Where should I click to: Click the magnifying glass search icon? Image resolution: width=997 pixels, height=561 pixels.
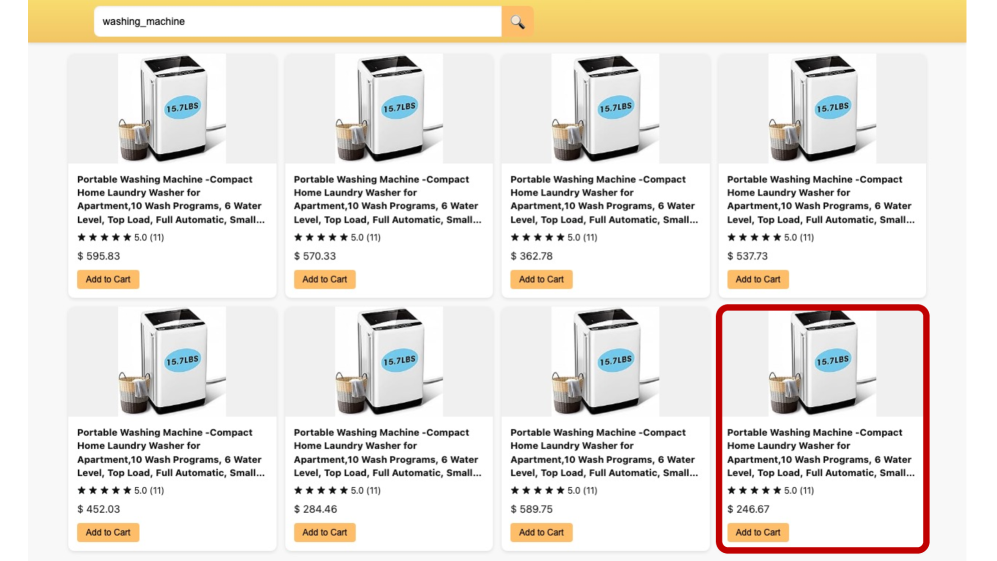518,22
